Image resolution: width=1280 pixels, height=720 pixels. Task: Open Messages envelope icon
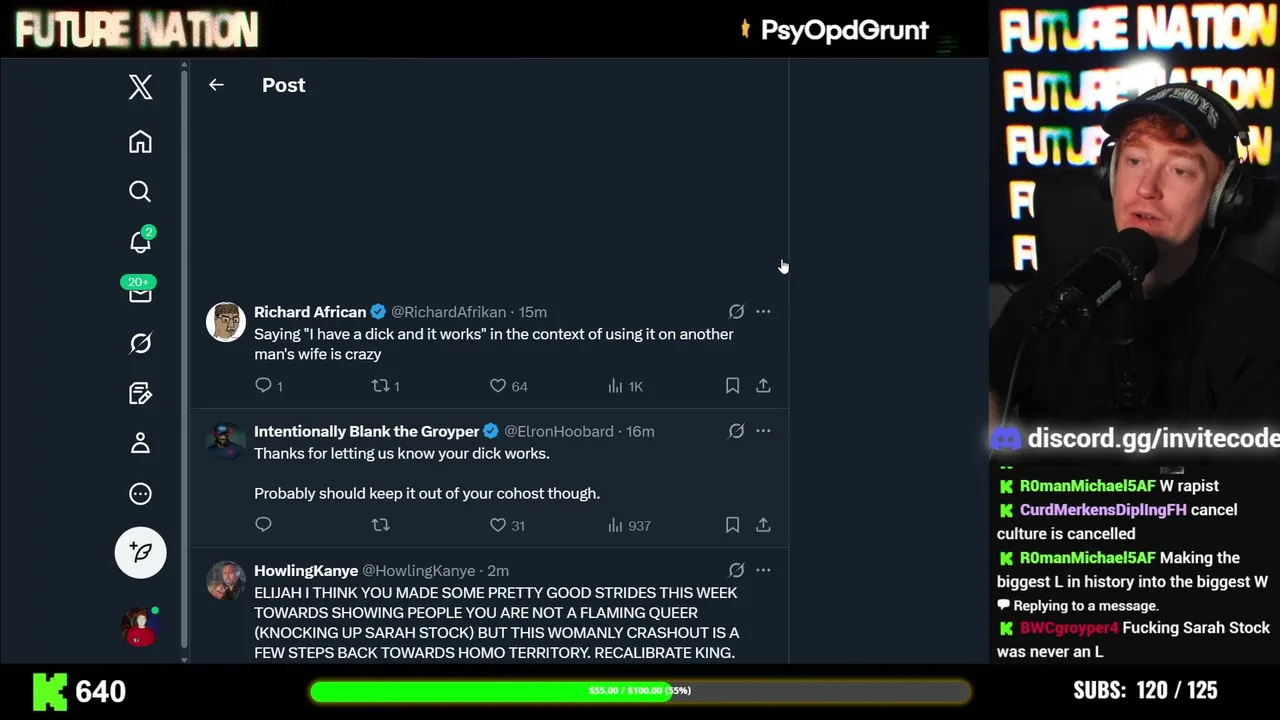point(140,294)
